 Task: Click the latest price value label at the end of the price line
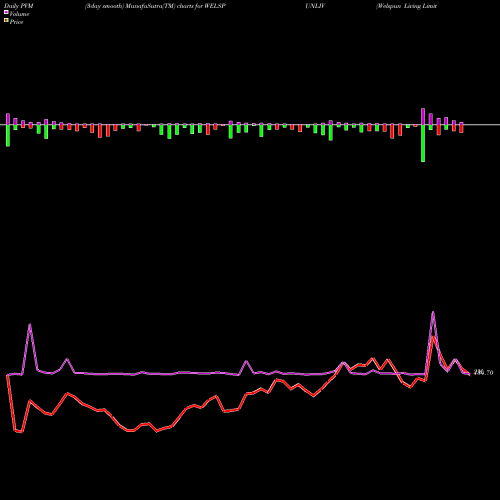[x=483, y=373]
